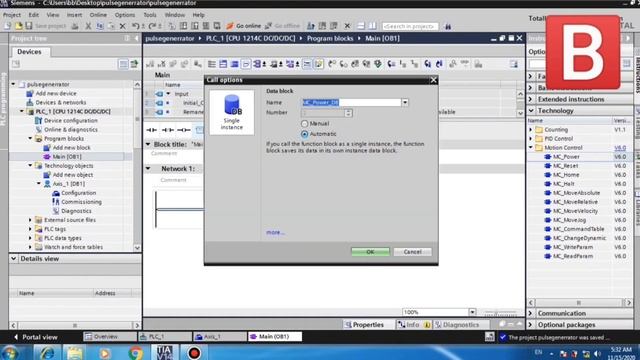
Task: Switch to the Devices tab
Action: coord(29,52)
